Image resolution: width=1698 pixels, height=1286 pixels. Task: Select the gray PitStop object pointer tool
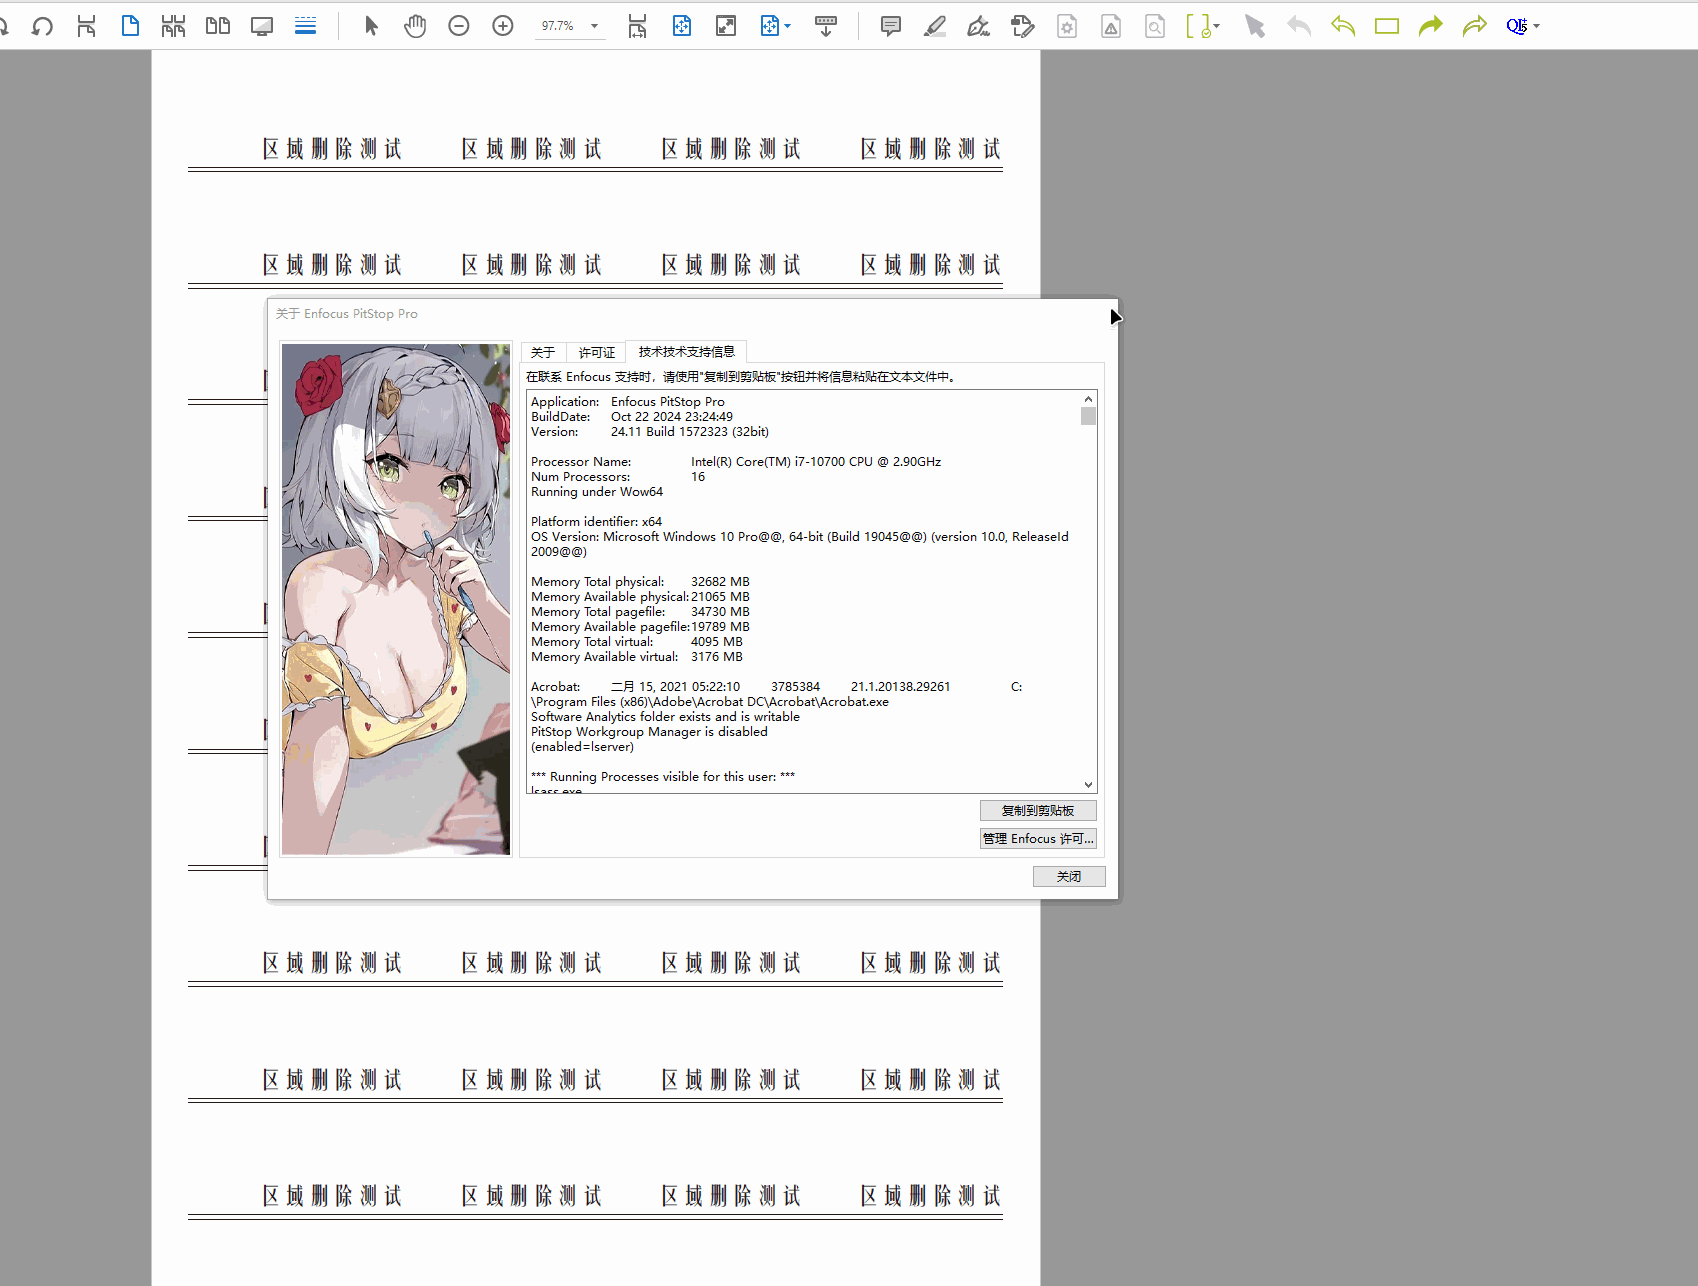pyautogui.click(x=1255, y=26)
